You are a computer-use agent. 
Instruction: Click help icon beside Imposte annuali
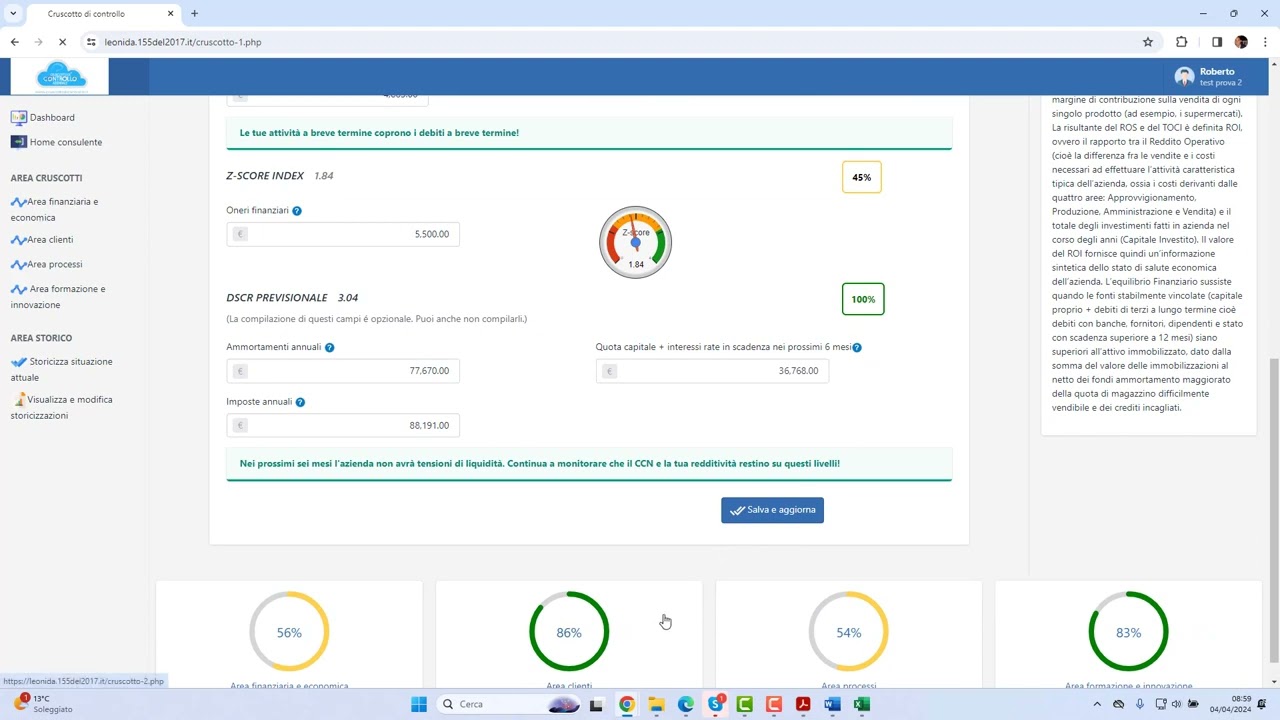pos(300,402)
